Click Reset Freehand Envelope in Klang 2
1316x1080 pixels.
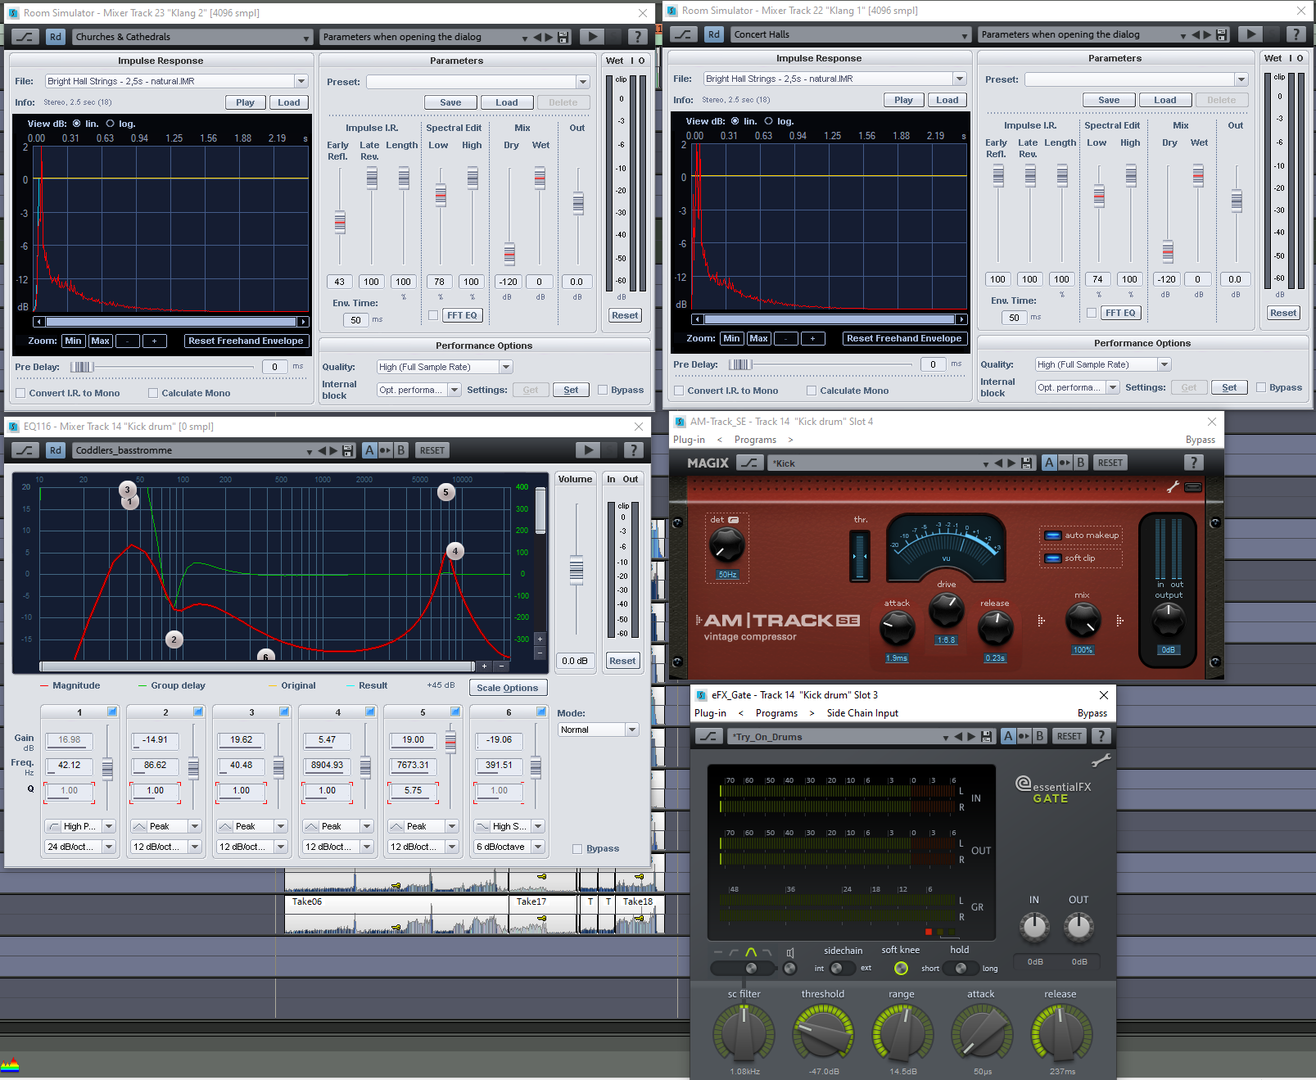point(245,341)
